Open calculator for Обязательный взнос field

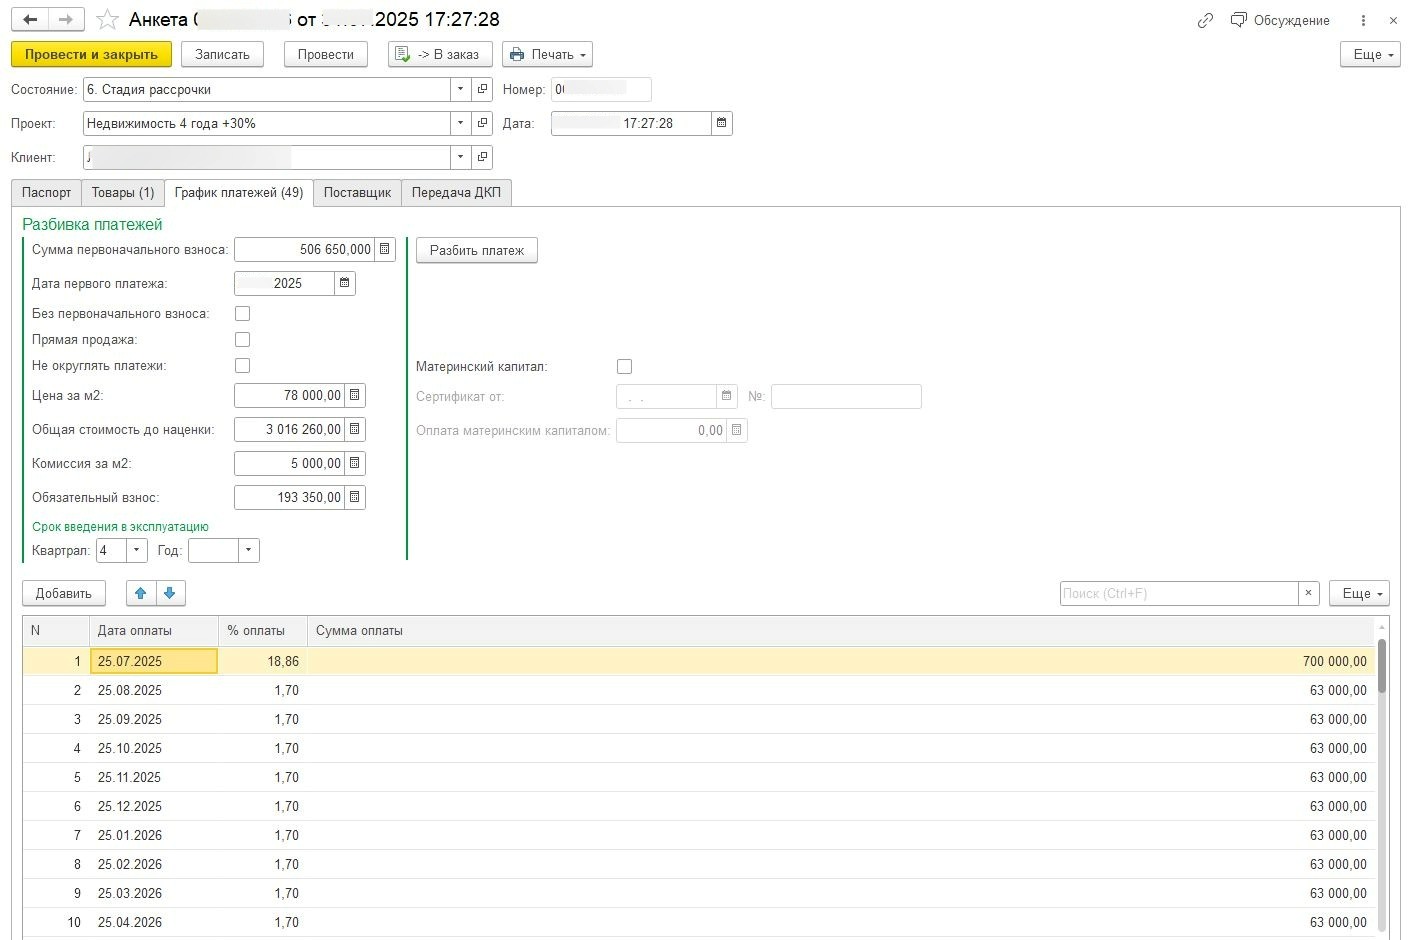pyautogui.click(x=354, y=497)
